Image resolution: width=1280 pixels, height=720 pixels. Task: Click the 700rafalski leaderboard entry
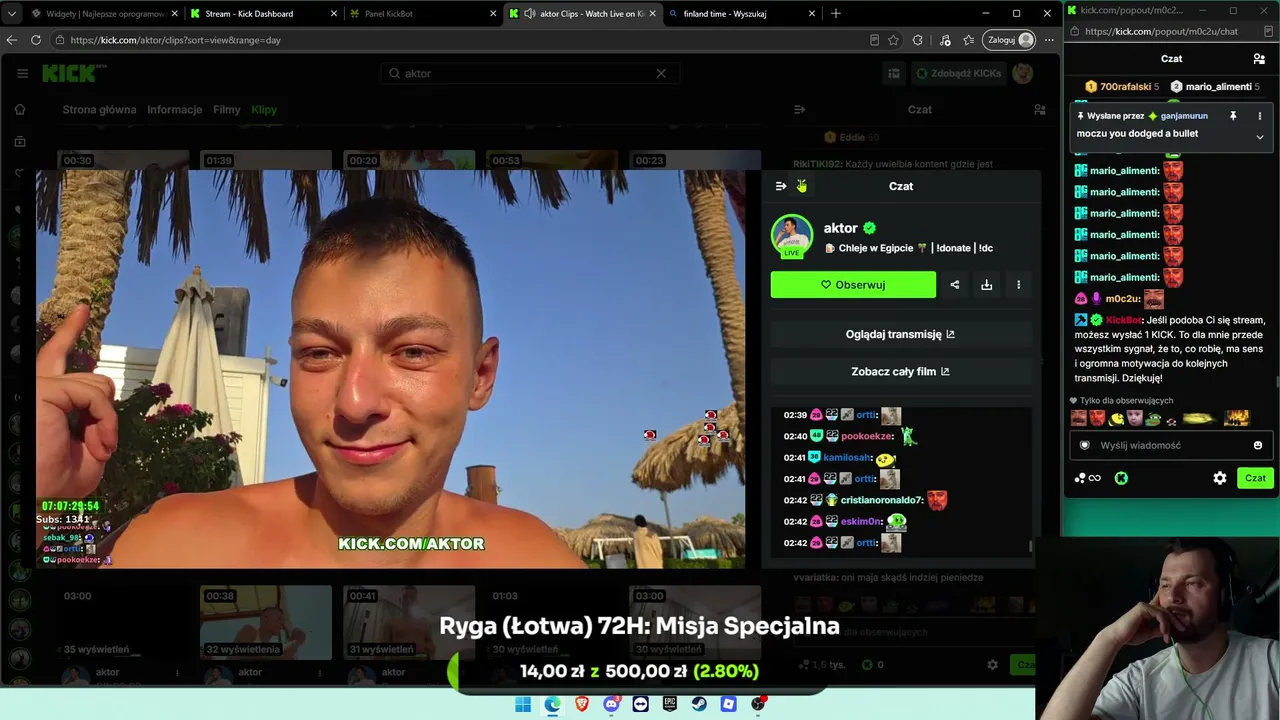point(1122,87)
